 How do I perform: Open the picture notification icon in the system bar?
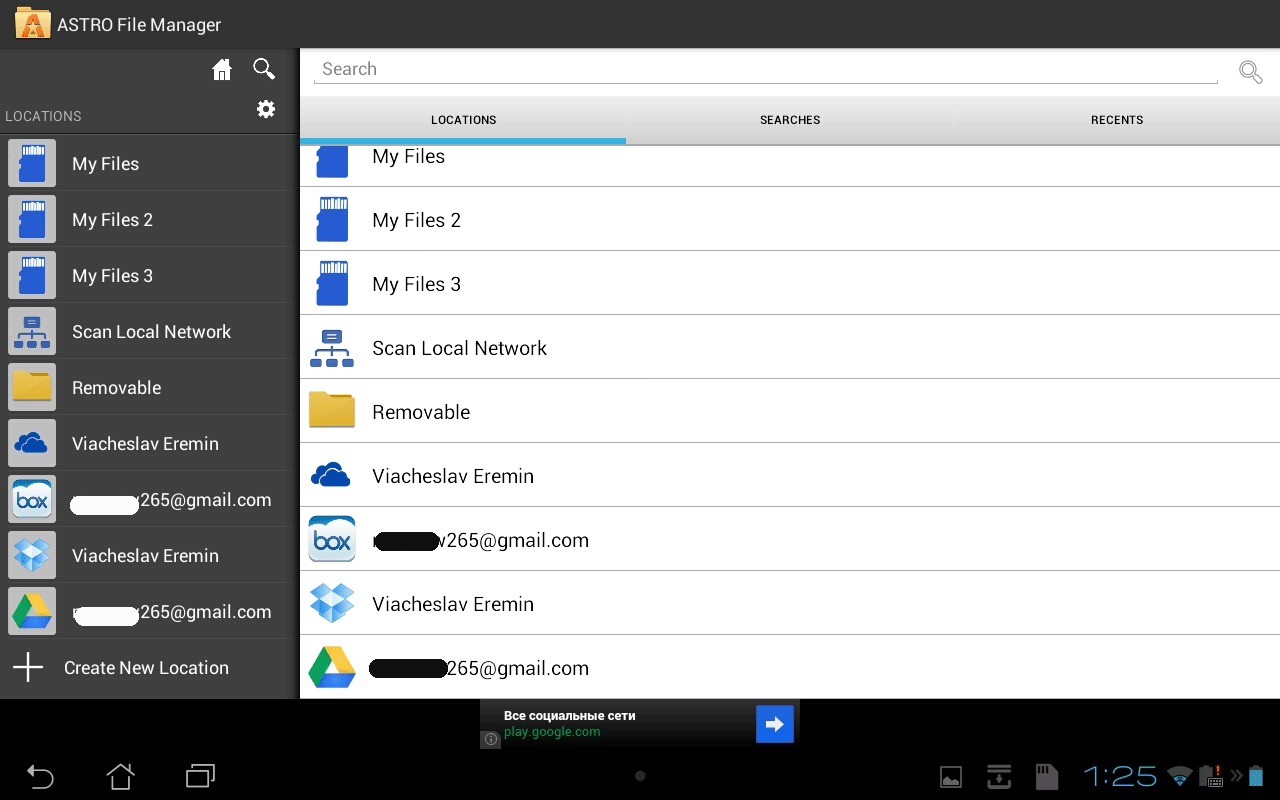click(x=951, y=777)
